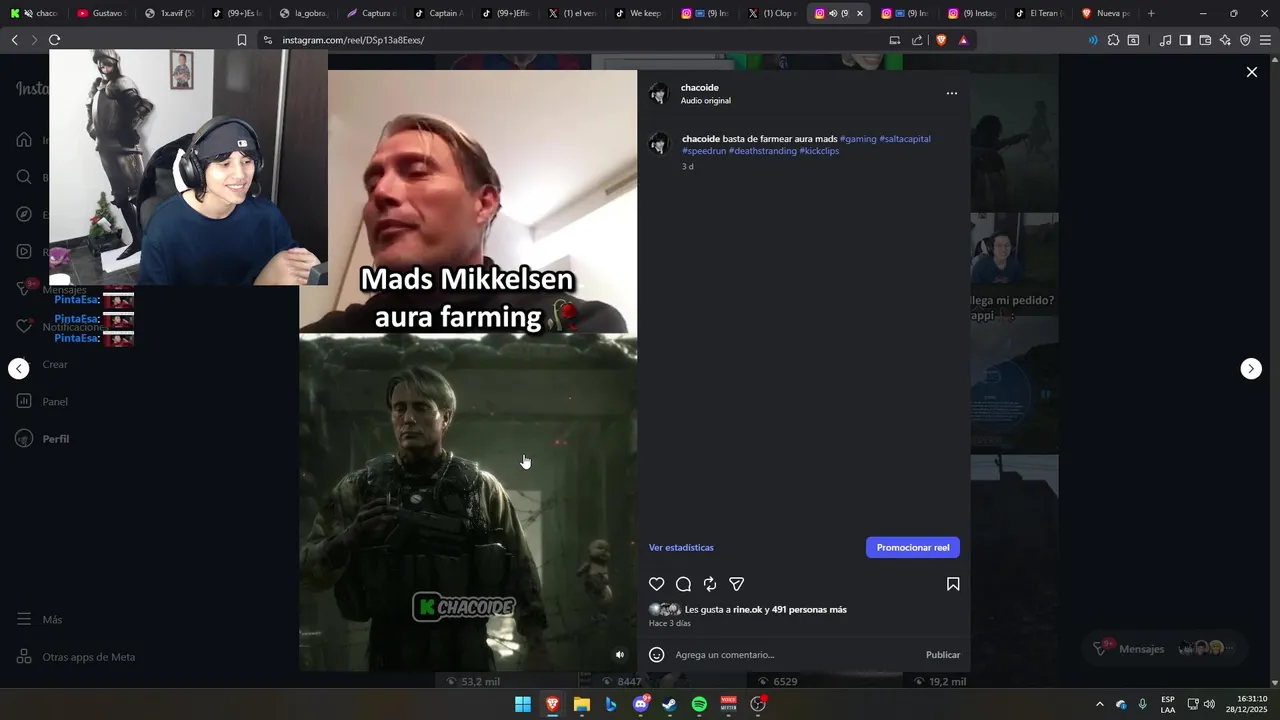1280x720 pixels.
Task: Open the browser playlist music note icon
Action: pyautogui.click(x=1165, y=40)
